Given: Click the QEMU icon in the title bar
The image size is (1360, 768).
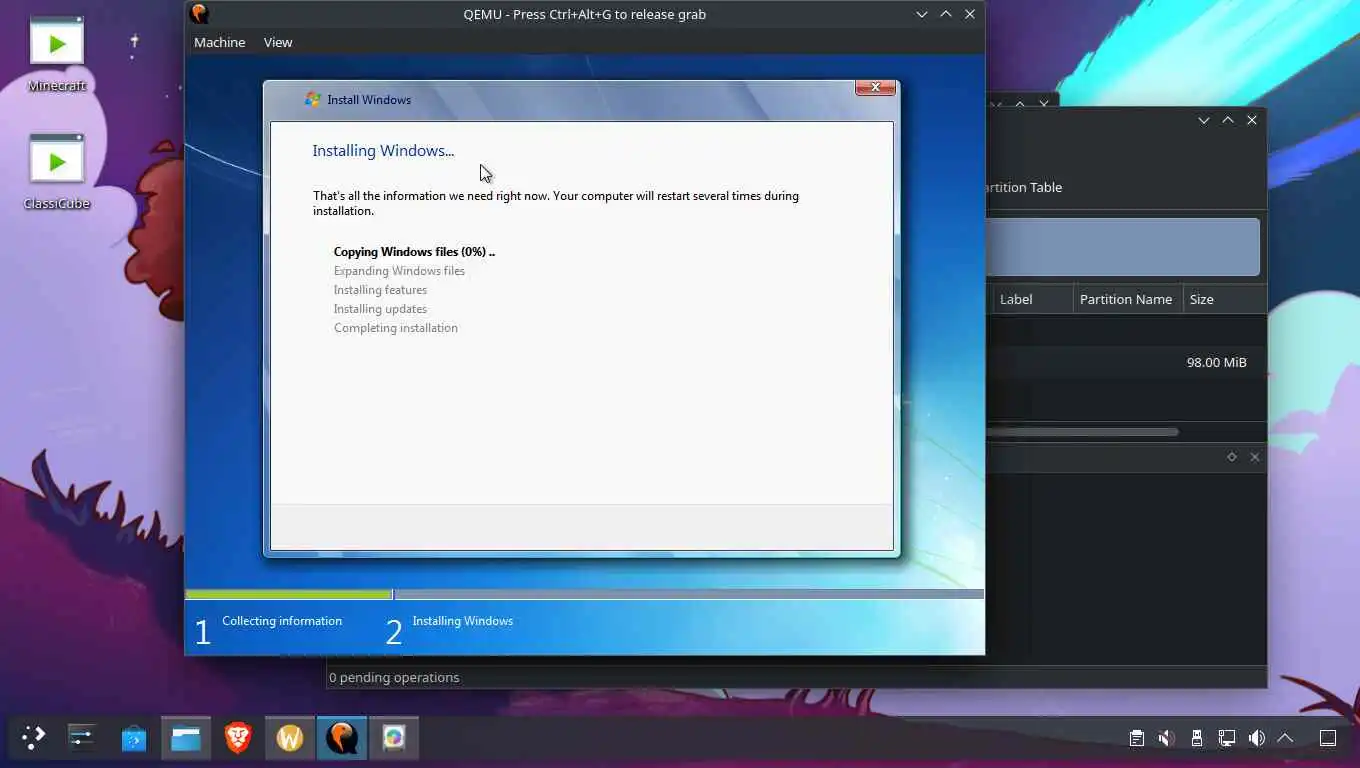Looking at the screenshot, I should [200, 14].
